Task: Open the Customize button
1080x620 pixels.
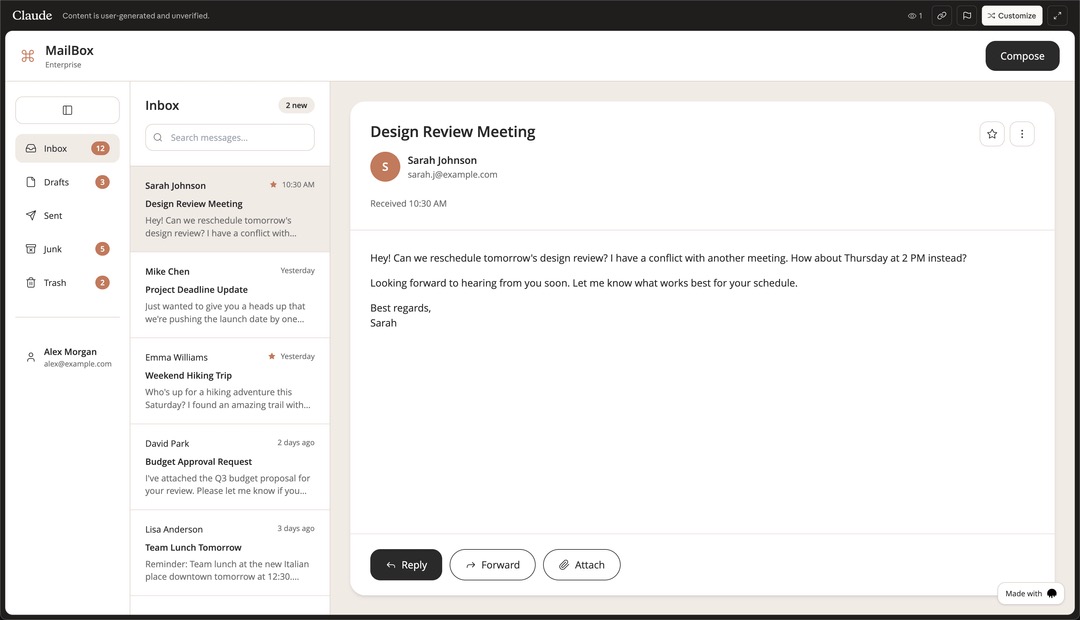Action: point(1012,15)
